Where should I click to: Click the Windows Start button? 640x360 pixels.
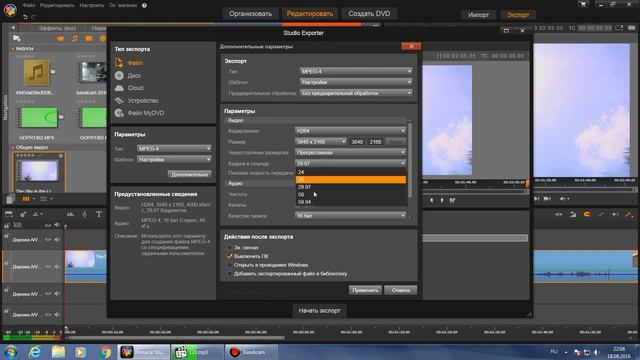[11, 352]
